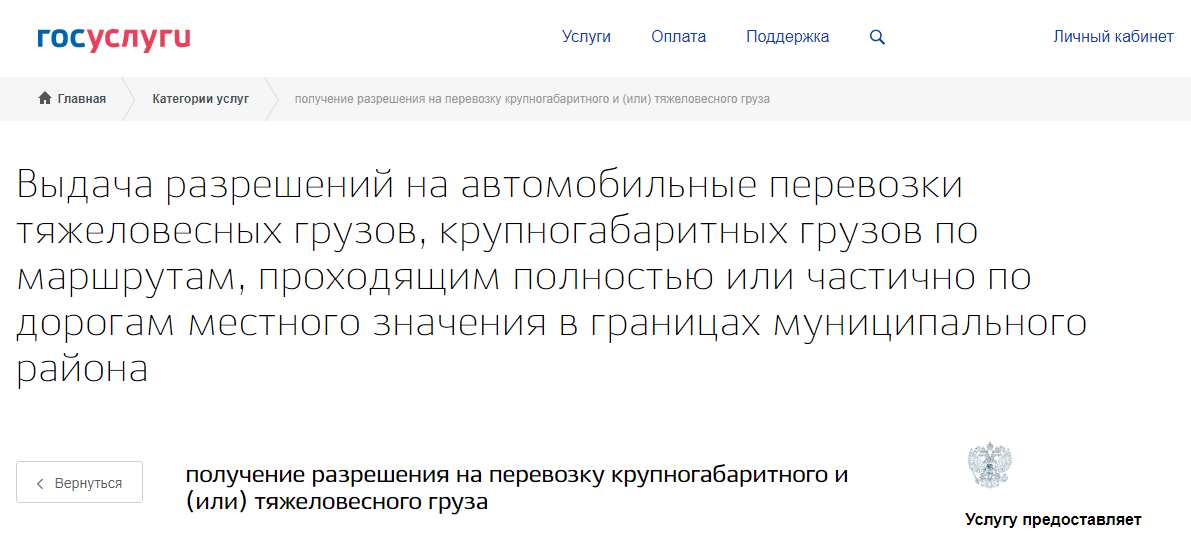
Task: Click the current page breadcrumb text
Action: tap(531, 99)
